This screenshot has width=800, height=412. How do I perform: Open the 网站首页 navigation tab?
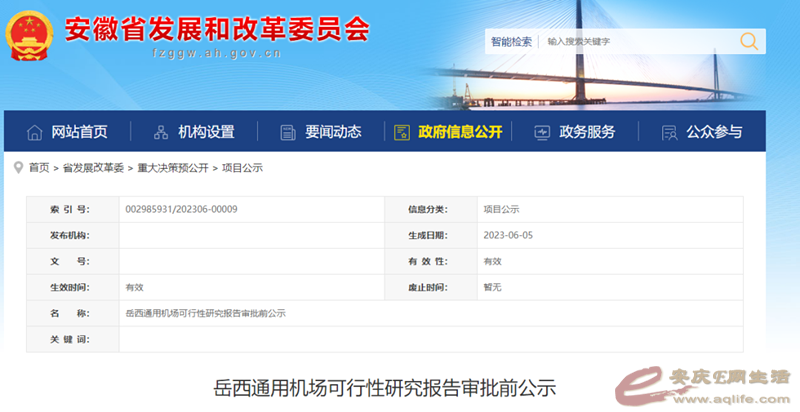pos(79,132)
